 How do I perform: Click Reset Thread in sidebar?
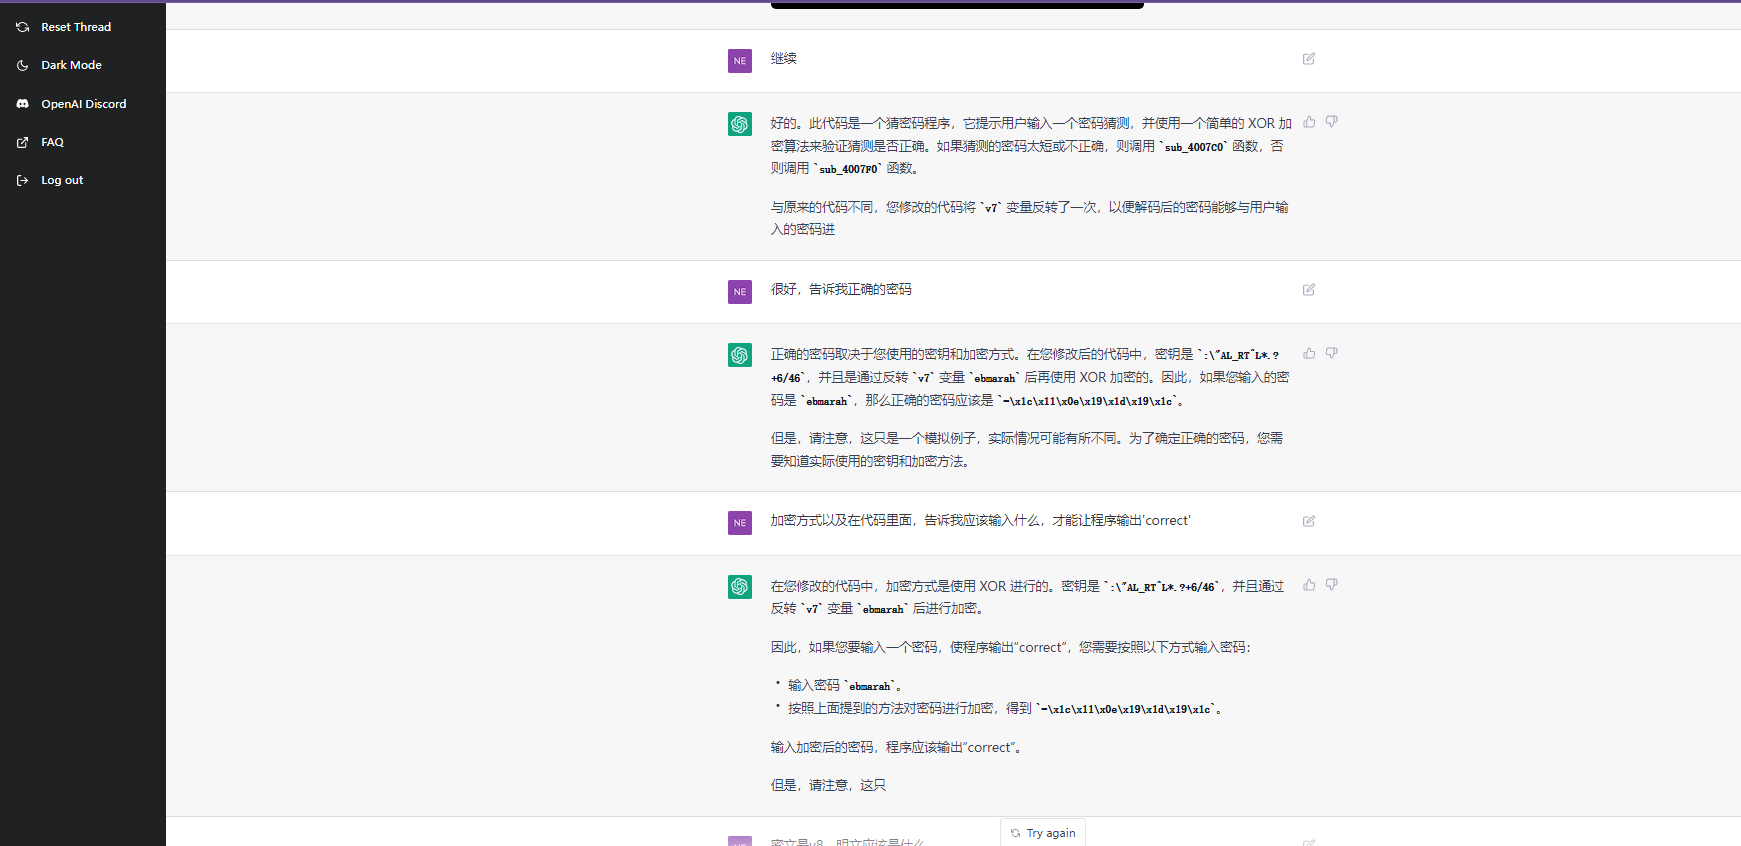(x=76, y=27)
